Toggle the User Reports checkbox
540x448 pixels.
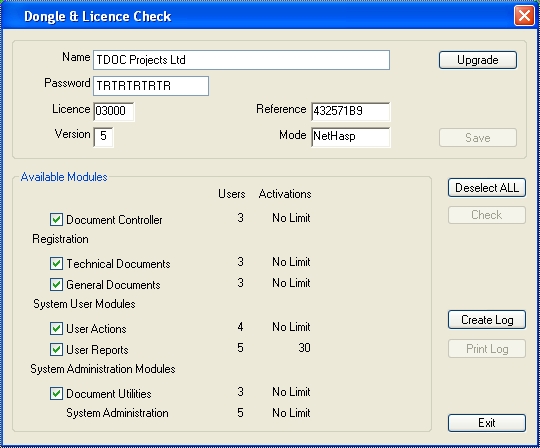pos(56,350)
